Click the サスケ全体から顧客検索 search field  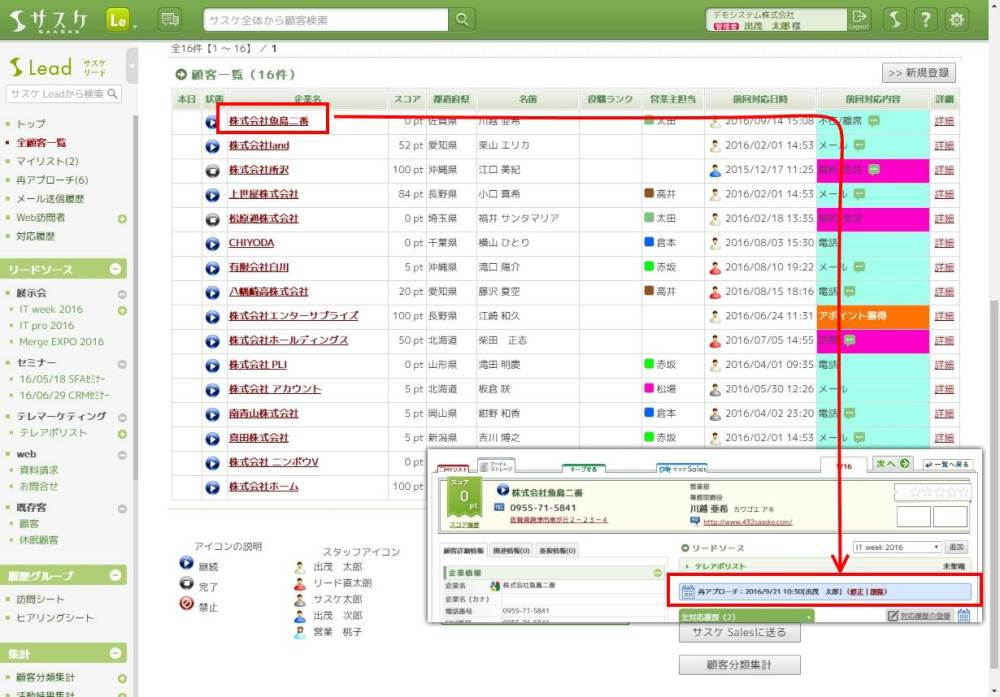tap(326, 20)
